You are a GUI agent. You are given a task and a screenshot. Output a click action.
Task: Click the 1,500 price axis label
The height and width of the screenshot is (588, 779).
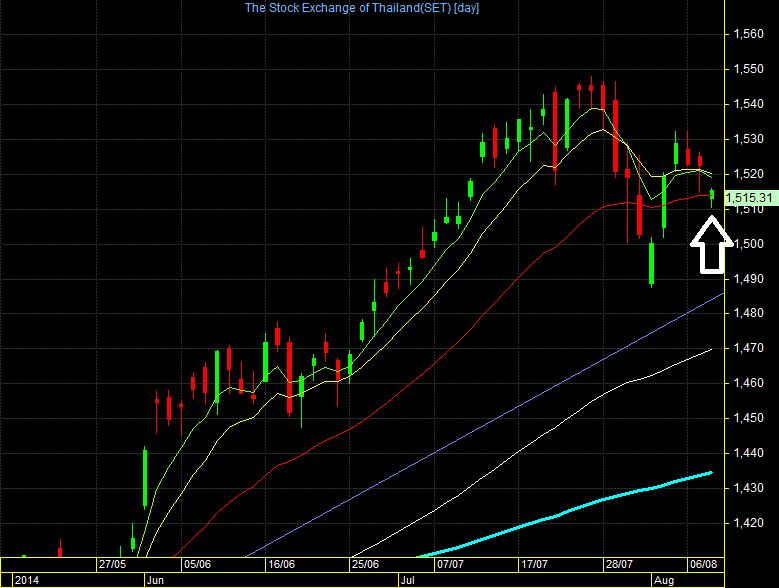click(x=749, y=244)
